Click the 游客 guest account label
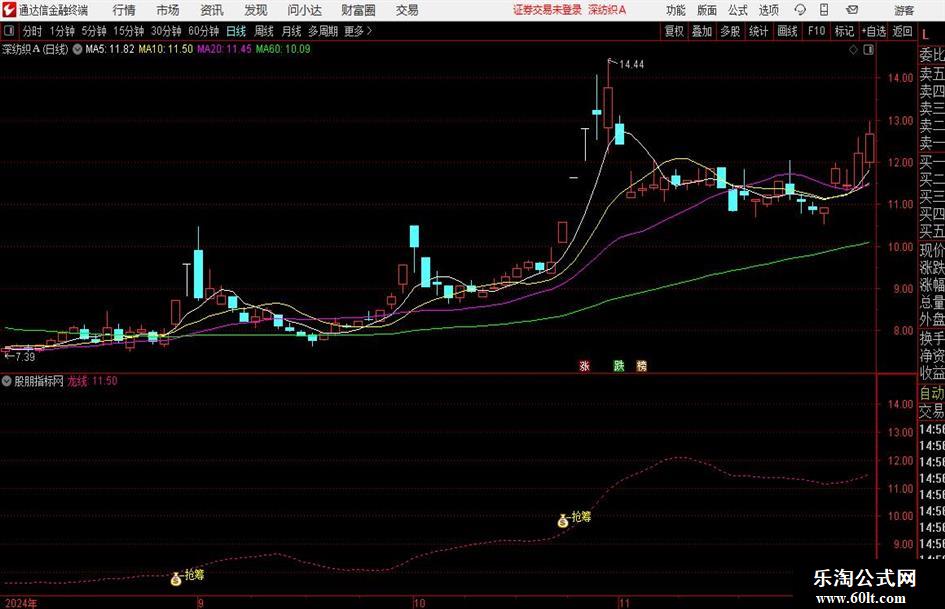Viewport: 945px width, 609px height. pyautogui.click(x=903, y=10)
